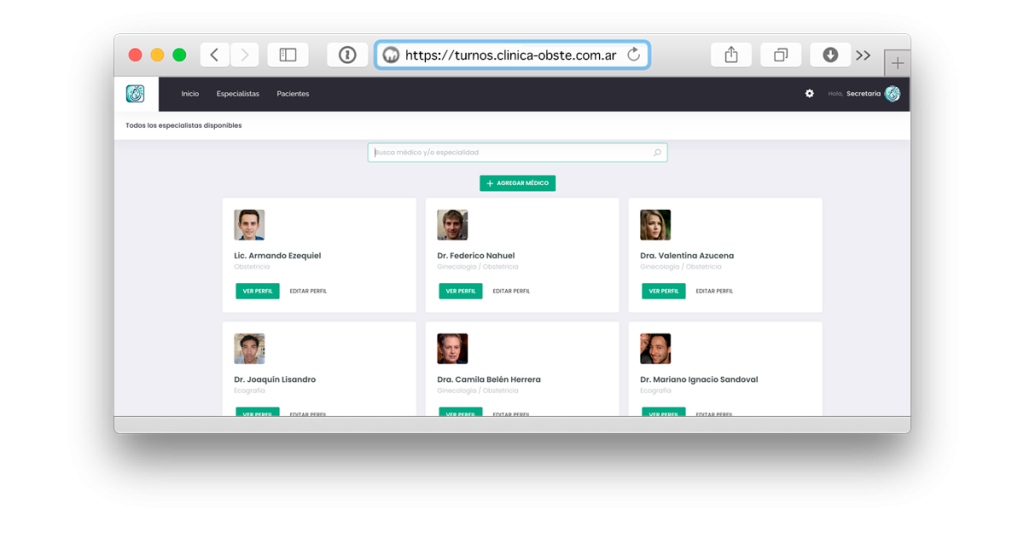
Task: Click the Secretaria user avatar icon
Action: (x=892, y=94)
